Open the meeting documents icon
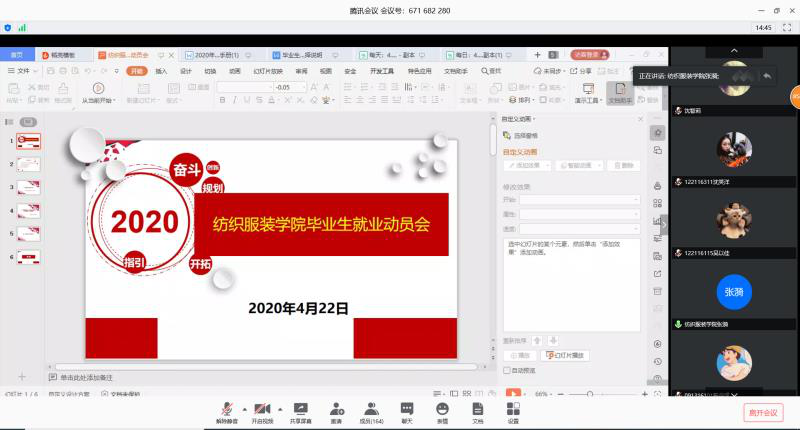Image resolution: width=800 pixels, height=430 pixels. point(477,410)
